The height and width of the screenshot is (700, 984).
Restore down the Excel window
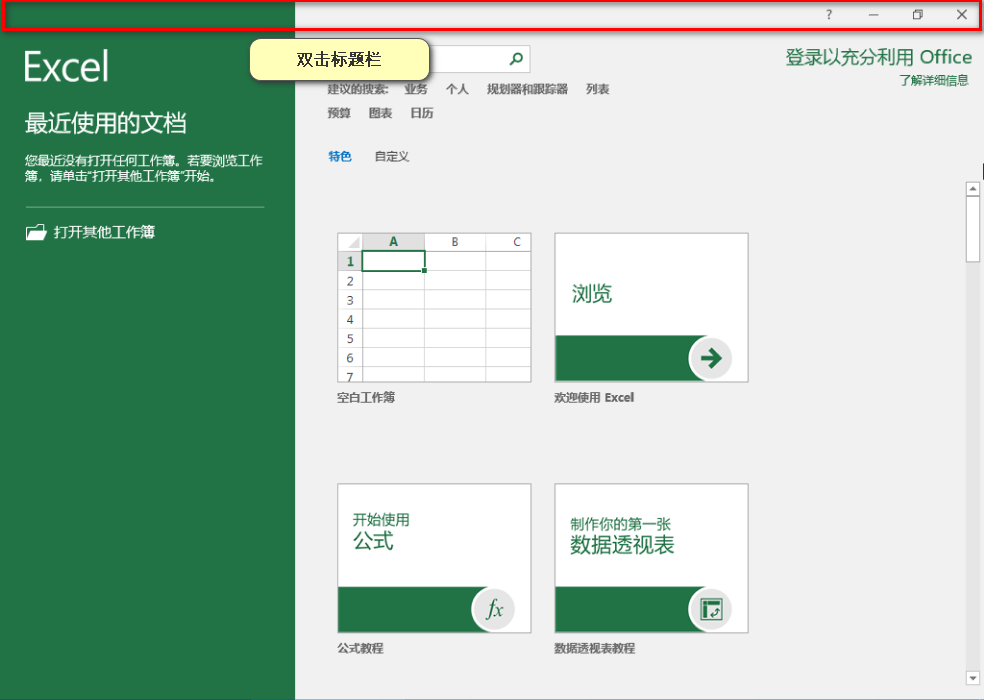click(x=917, y=14)
